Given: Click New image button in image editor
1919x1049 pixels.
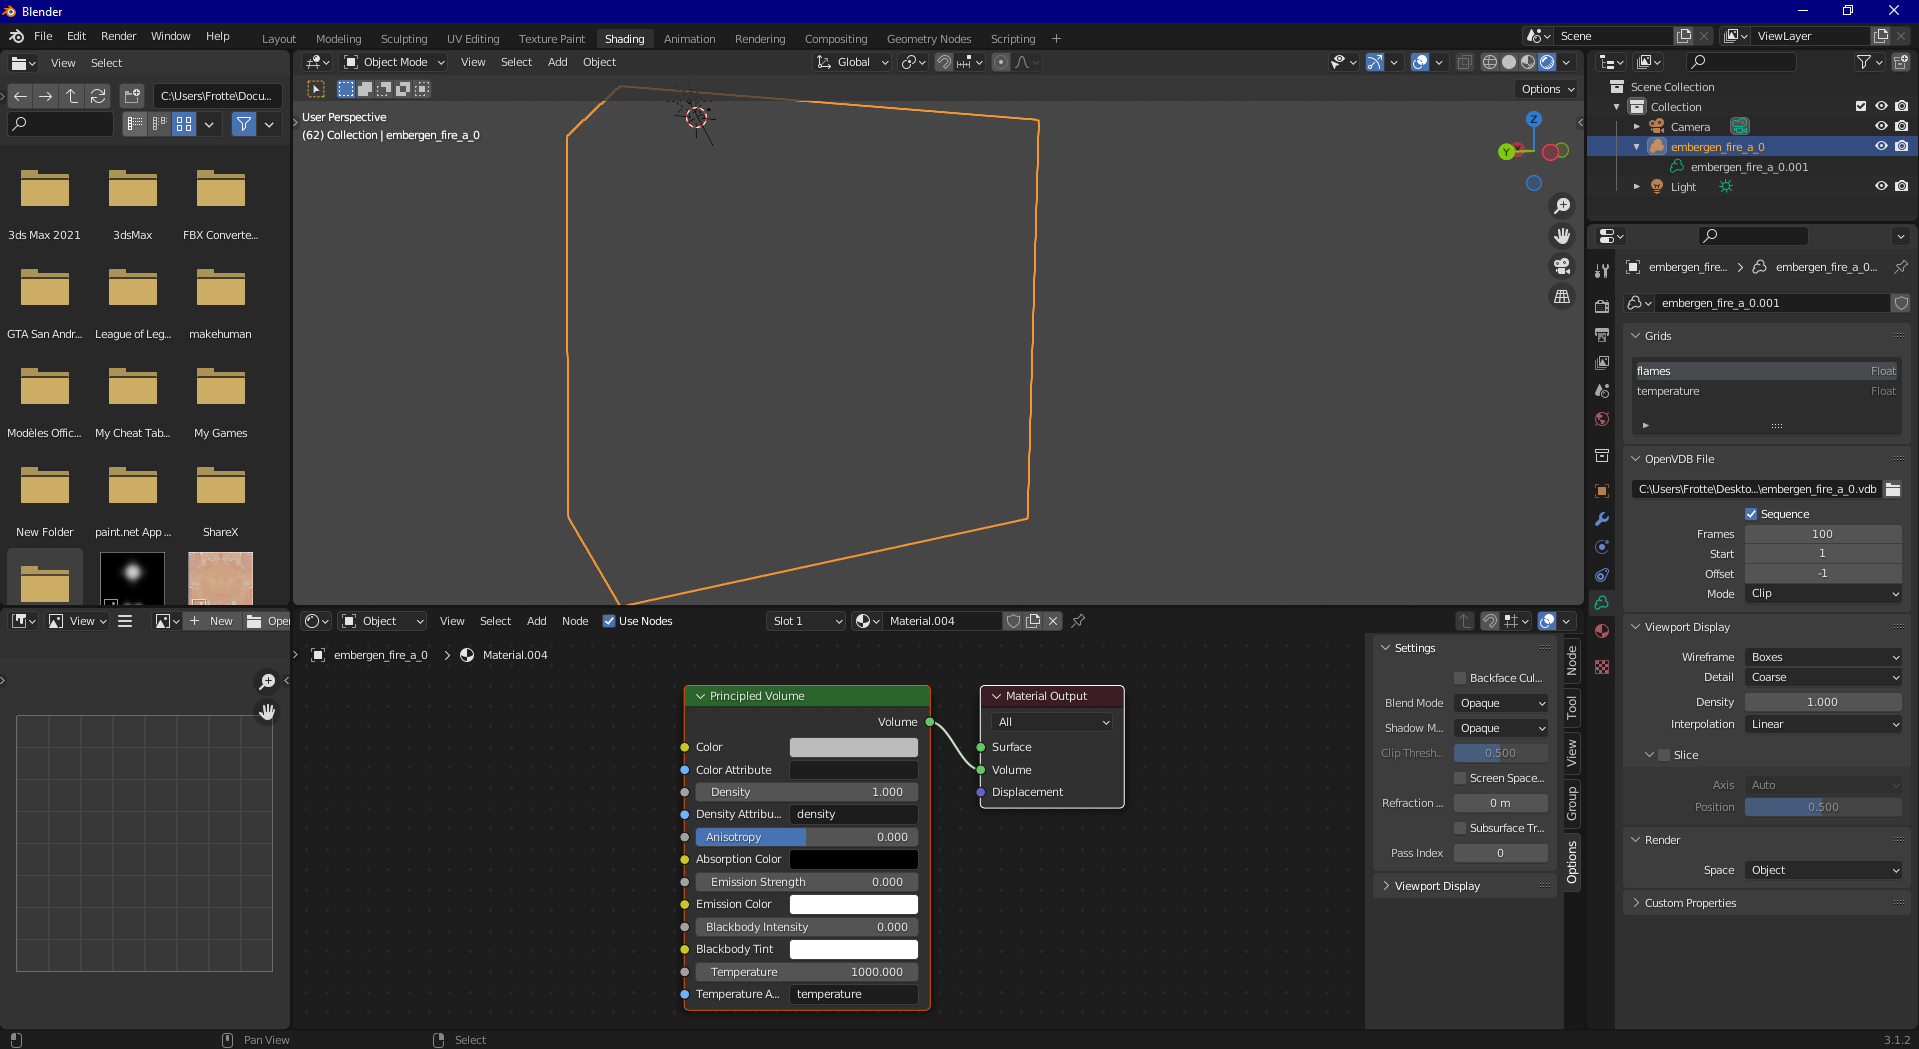Looking at the screenshot, I should 212,621.
